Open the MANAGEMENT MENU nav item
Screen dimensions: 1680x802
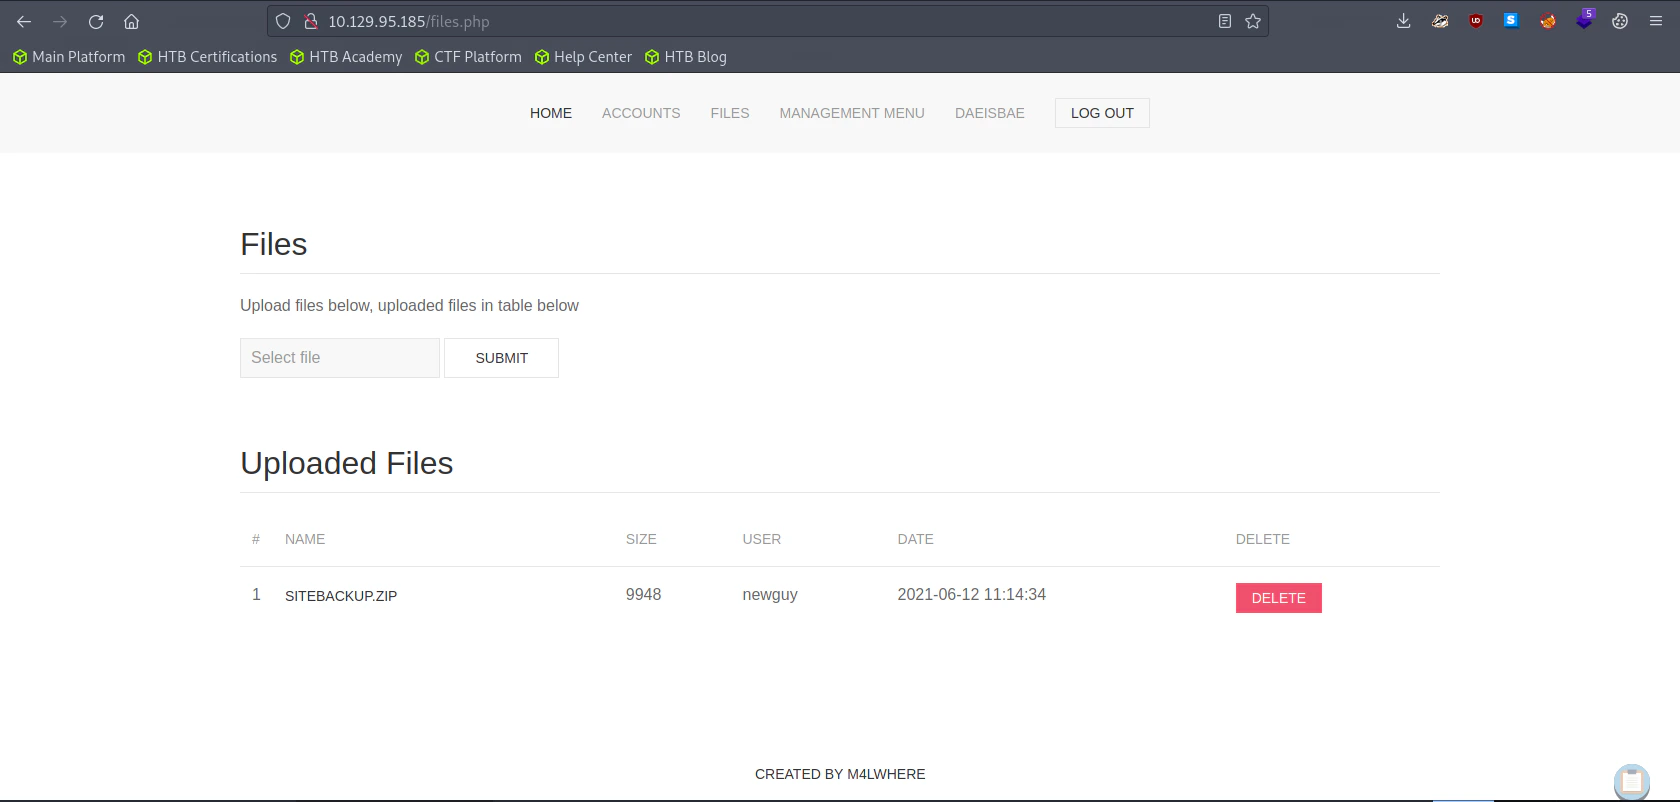click(x=852, y=113)
